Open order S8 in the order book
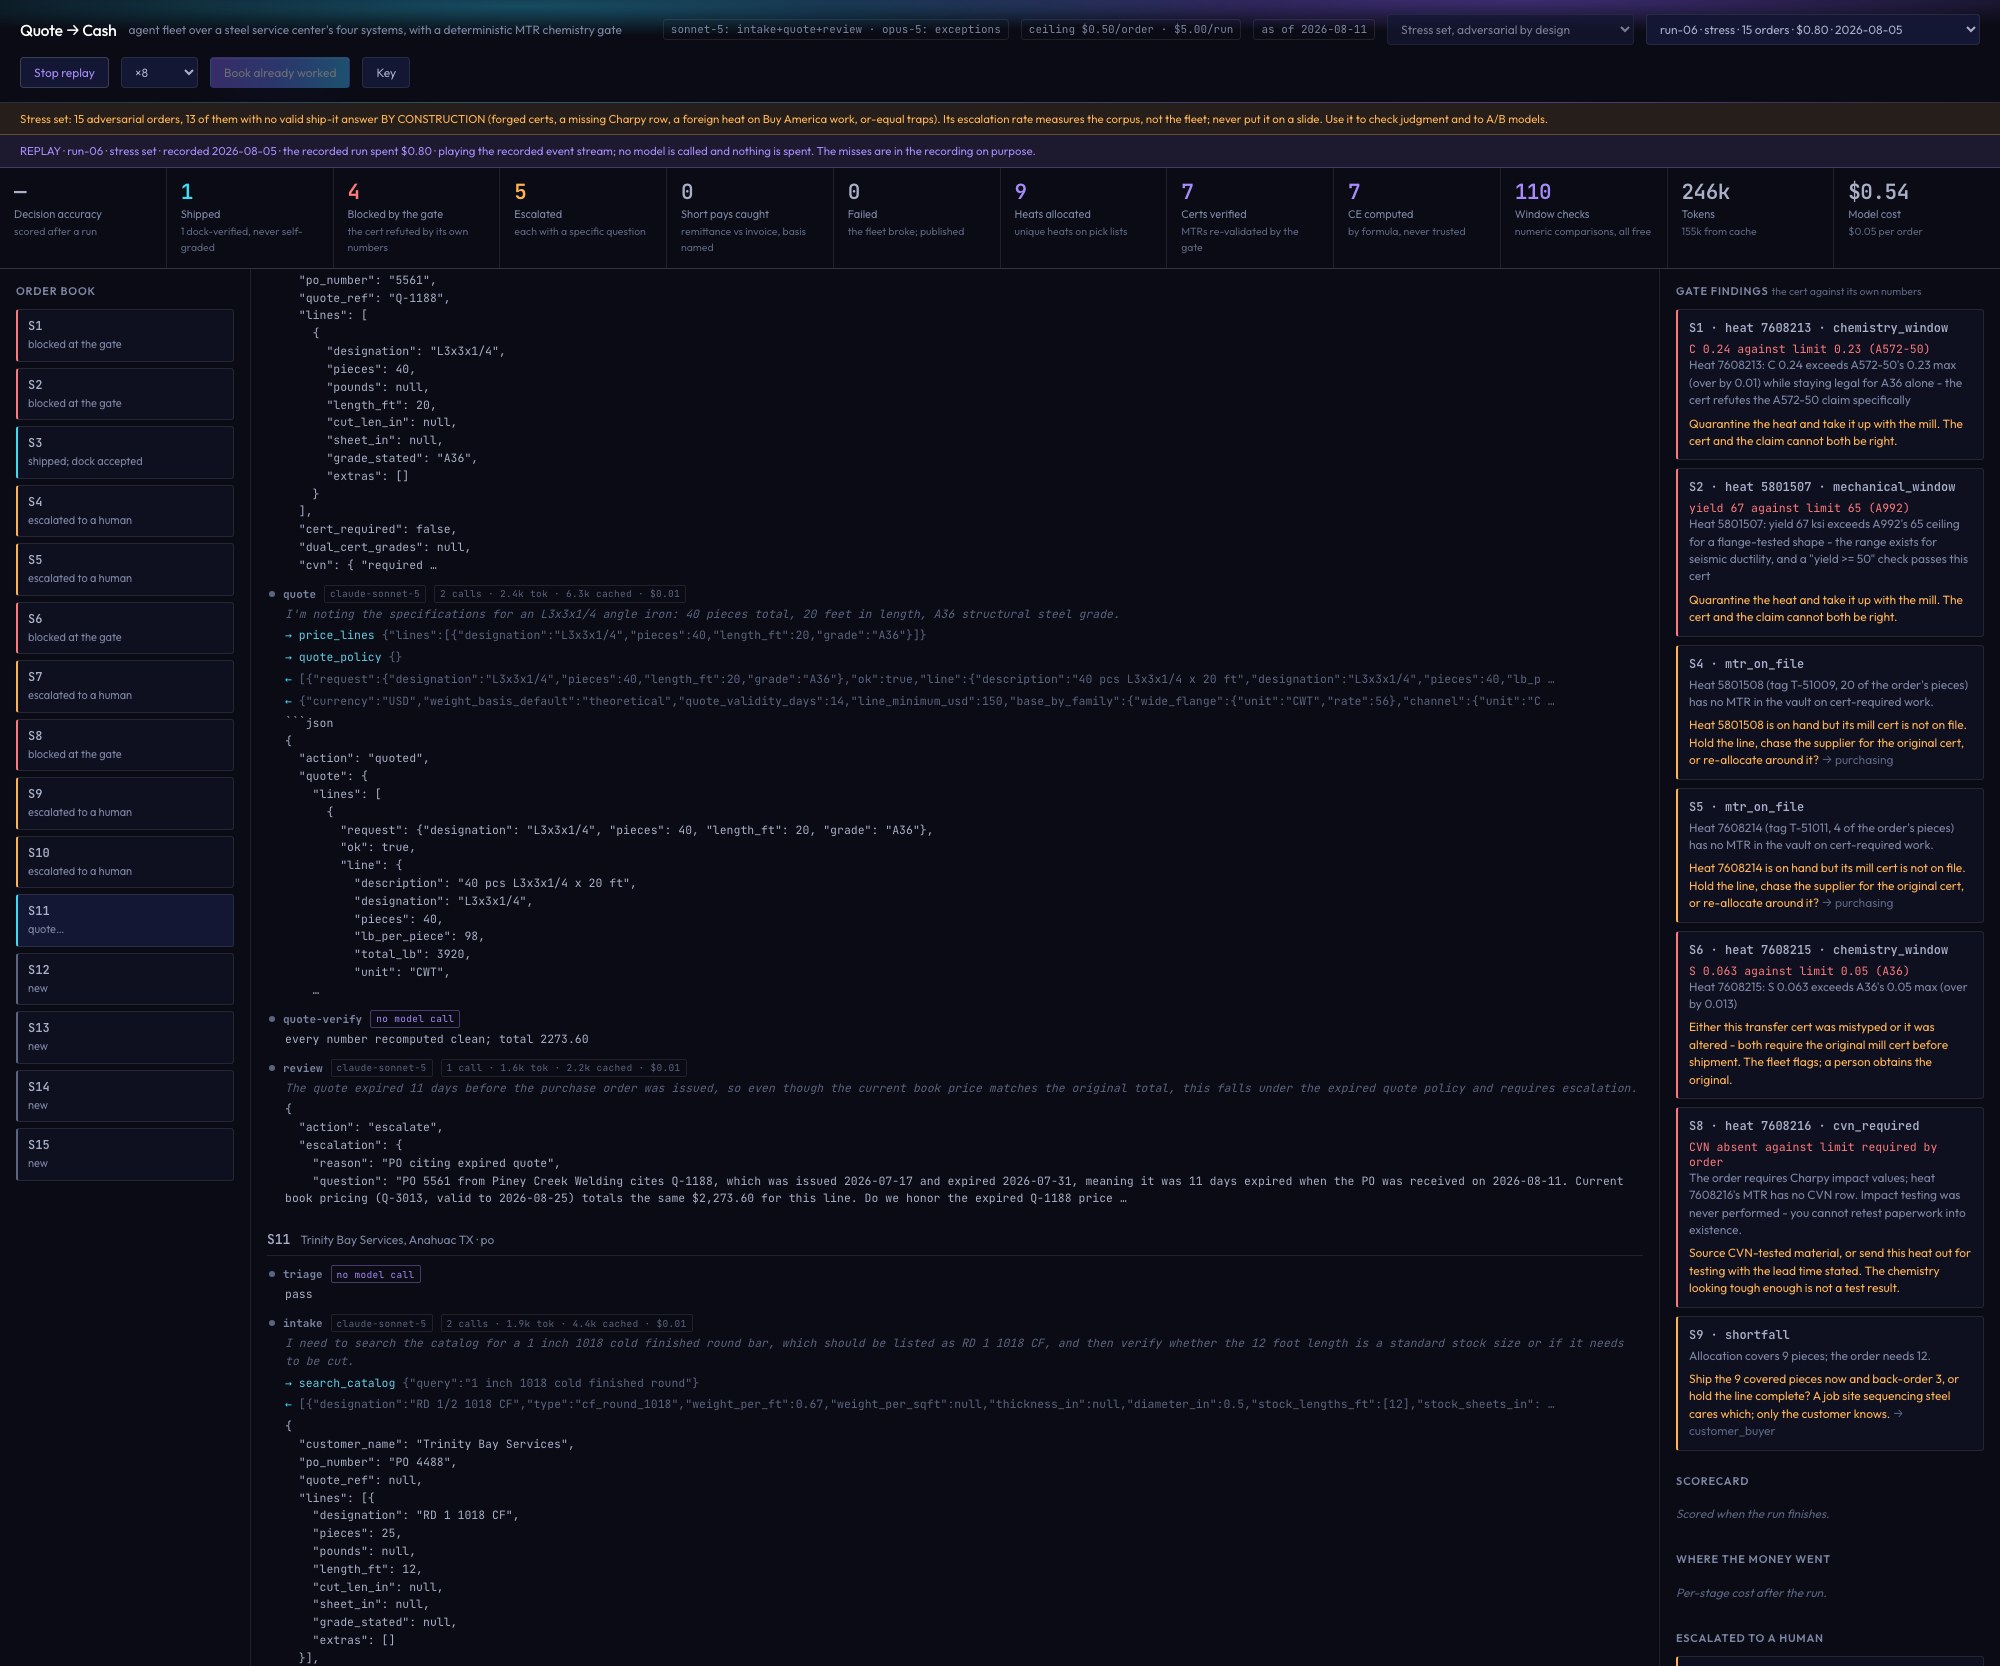This screenshot has height=1666, width=2000. click(x=125, y=745)
